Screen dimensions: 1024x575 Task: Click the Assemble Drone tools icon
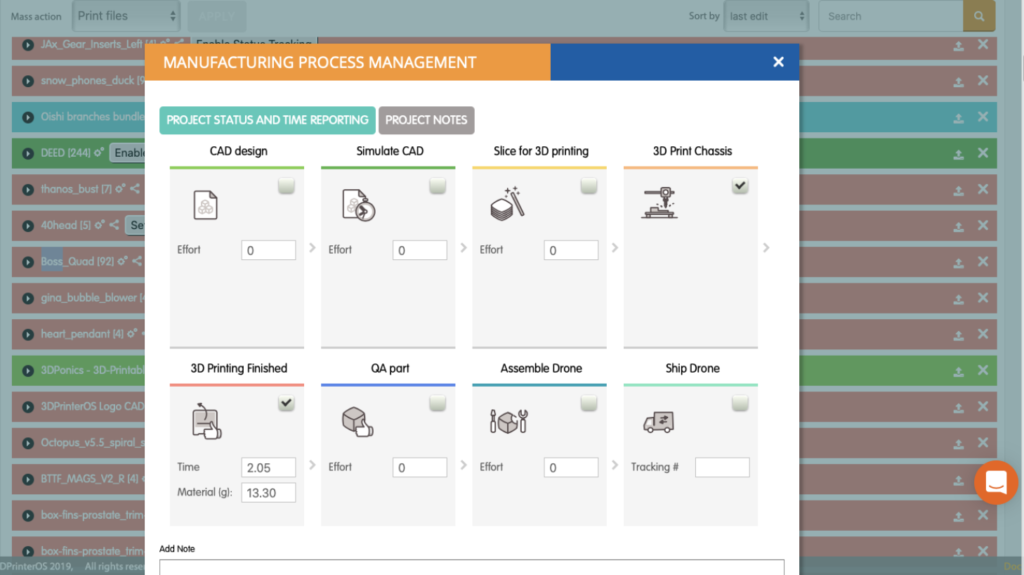[x=508, y=421]
